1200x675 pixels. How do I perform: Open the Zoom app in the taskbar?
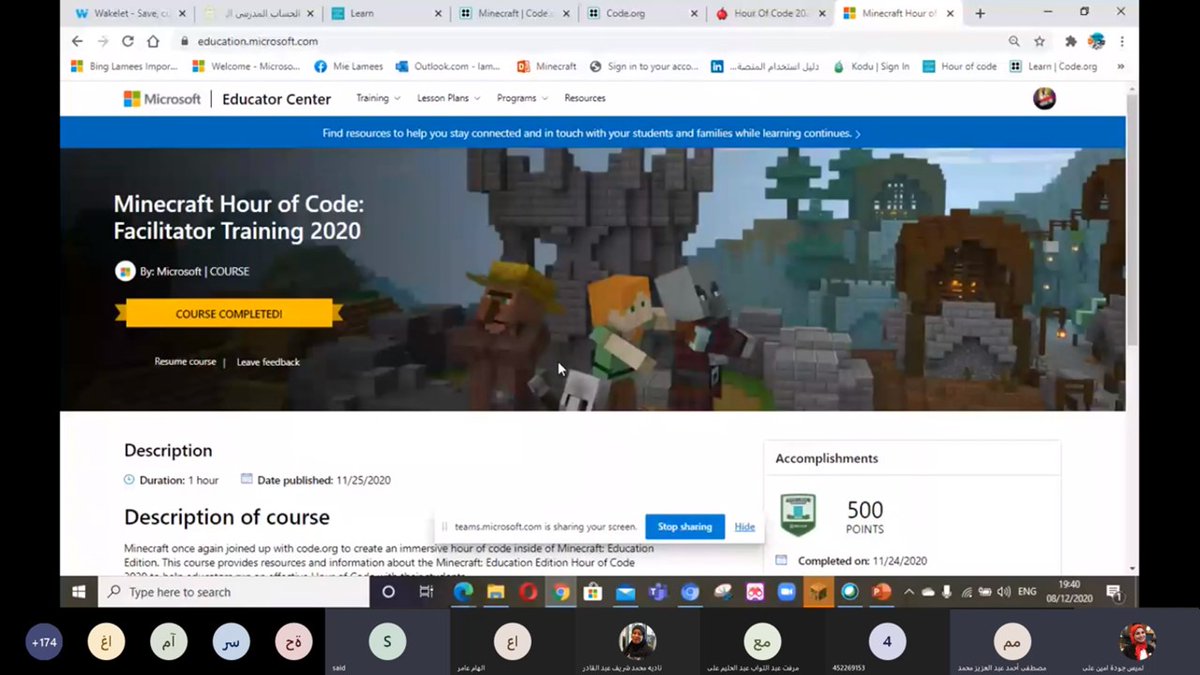coord(786,593)
